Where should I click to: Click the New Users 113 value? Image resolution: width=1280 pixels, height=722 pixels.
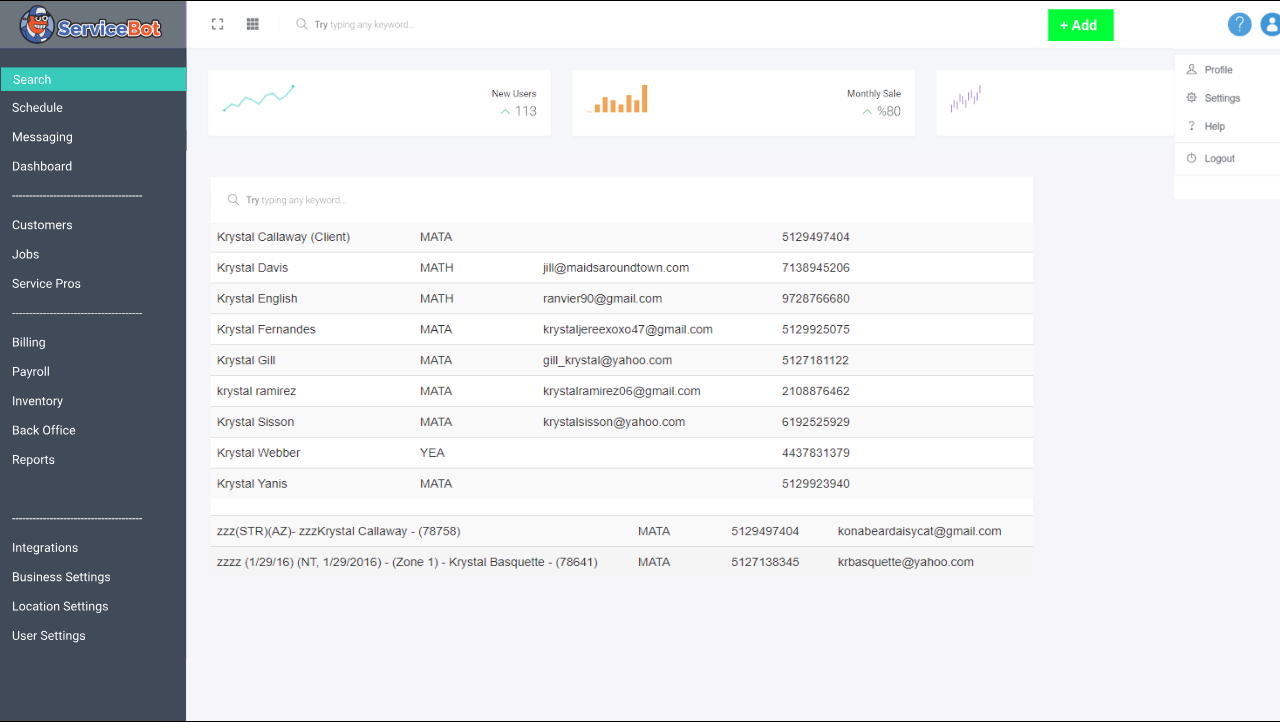[526, 111]
